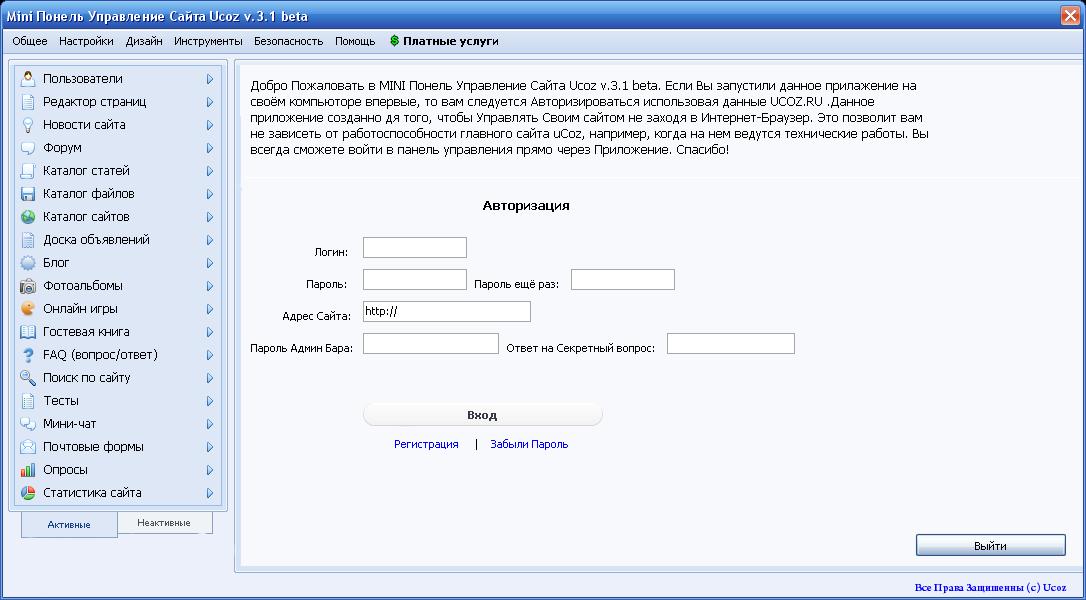Focus the Пароль input field

click(x=415, y=279)
